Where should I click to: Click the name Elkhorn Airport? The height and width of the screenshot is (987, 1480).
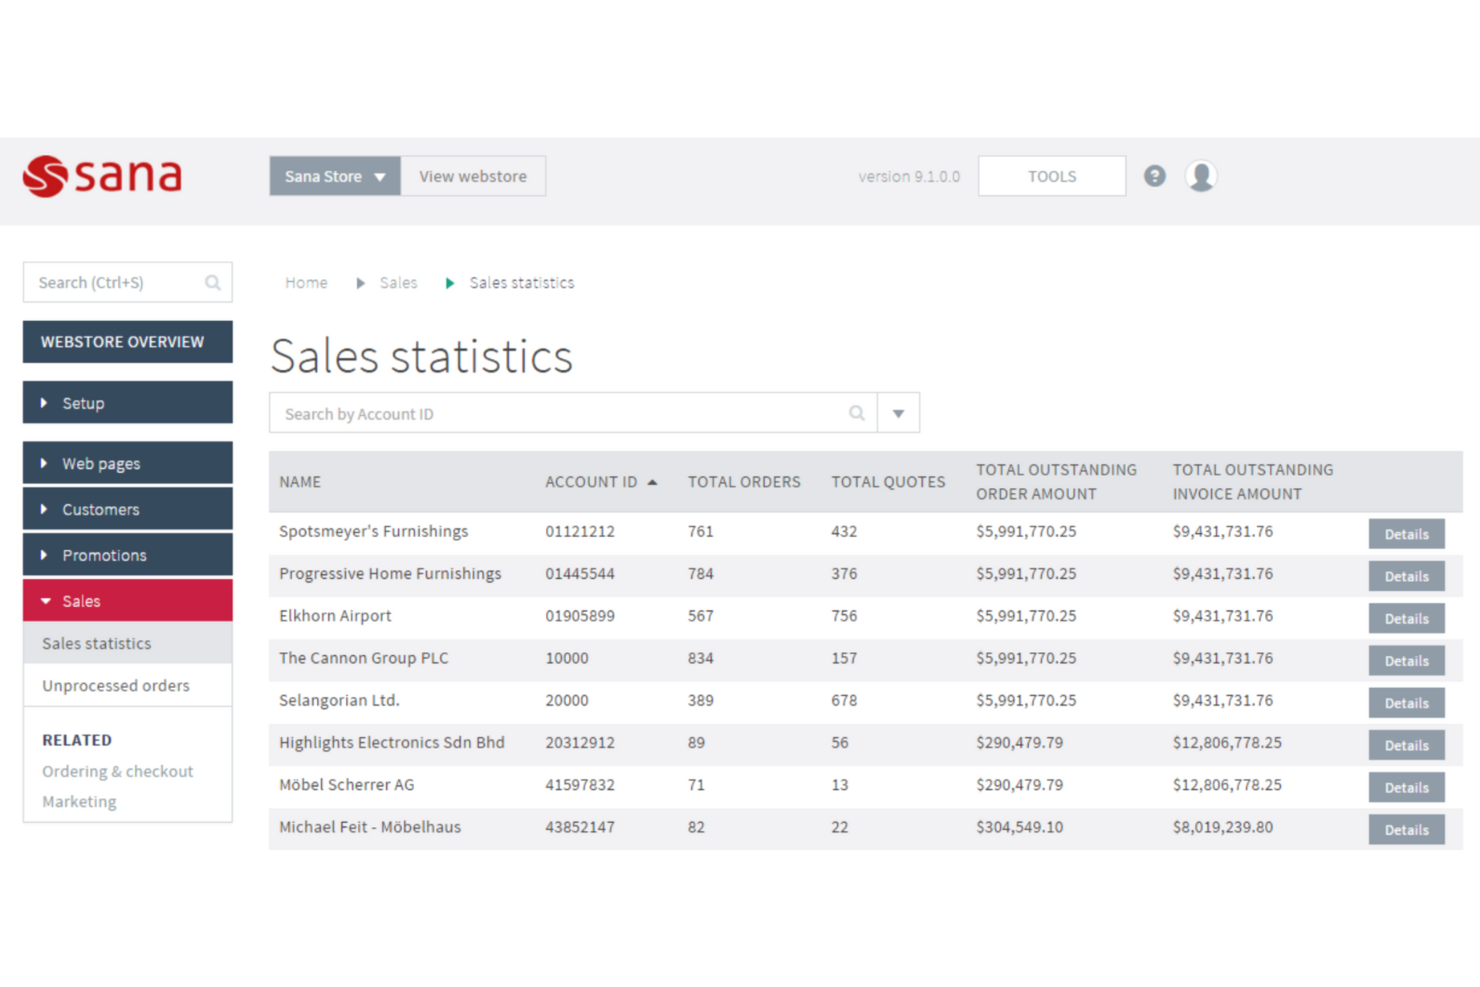click(335, 616)
